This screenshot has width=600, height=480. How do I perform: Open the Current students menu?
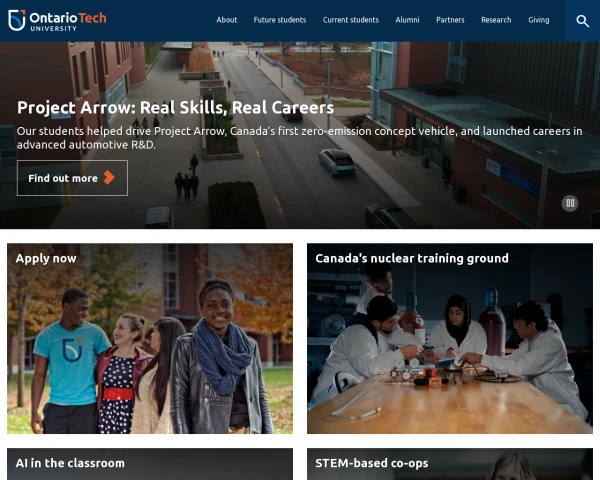coord(351,20)
